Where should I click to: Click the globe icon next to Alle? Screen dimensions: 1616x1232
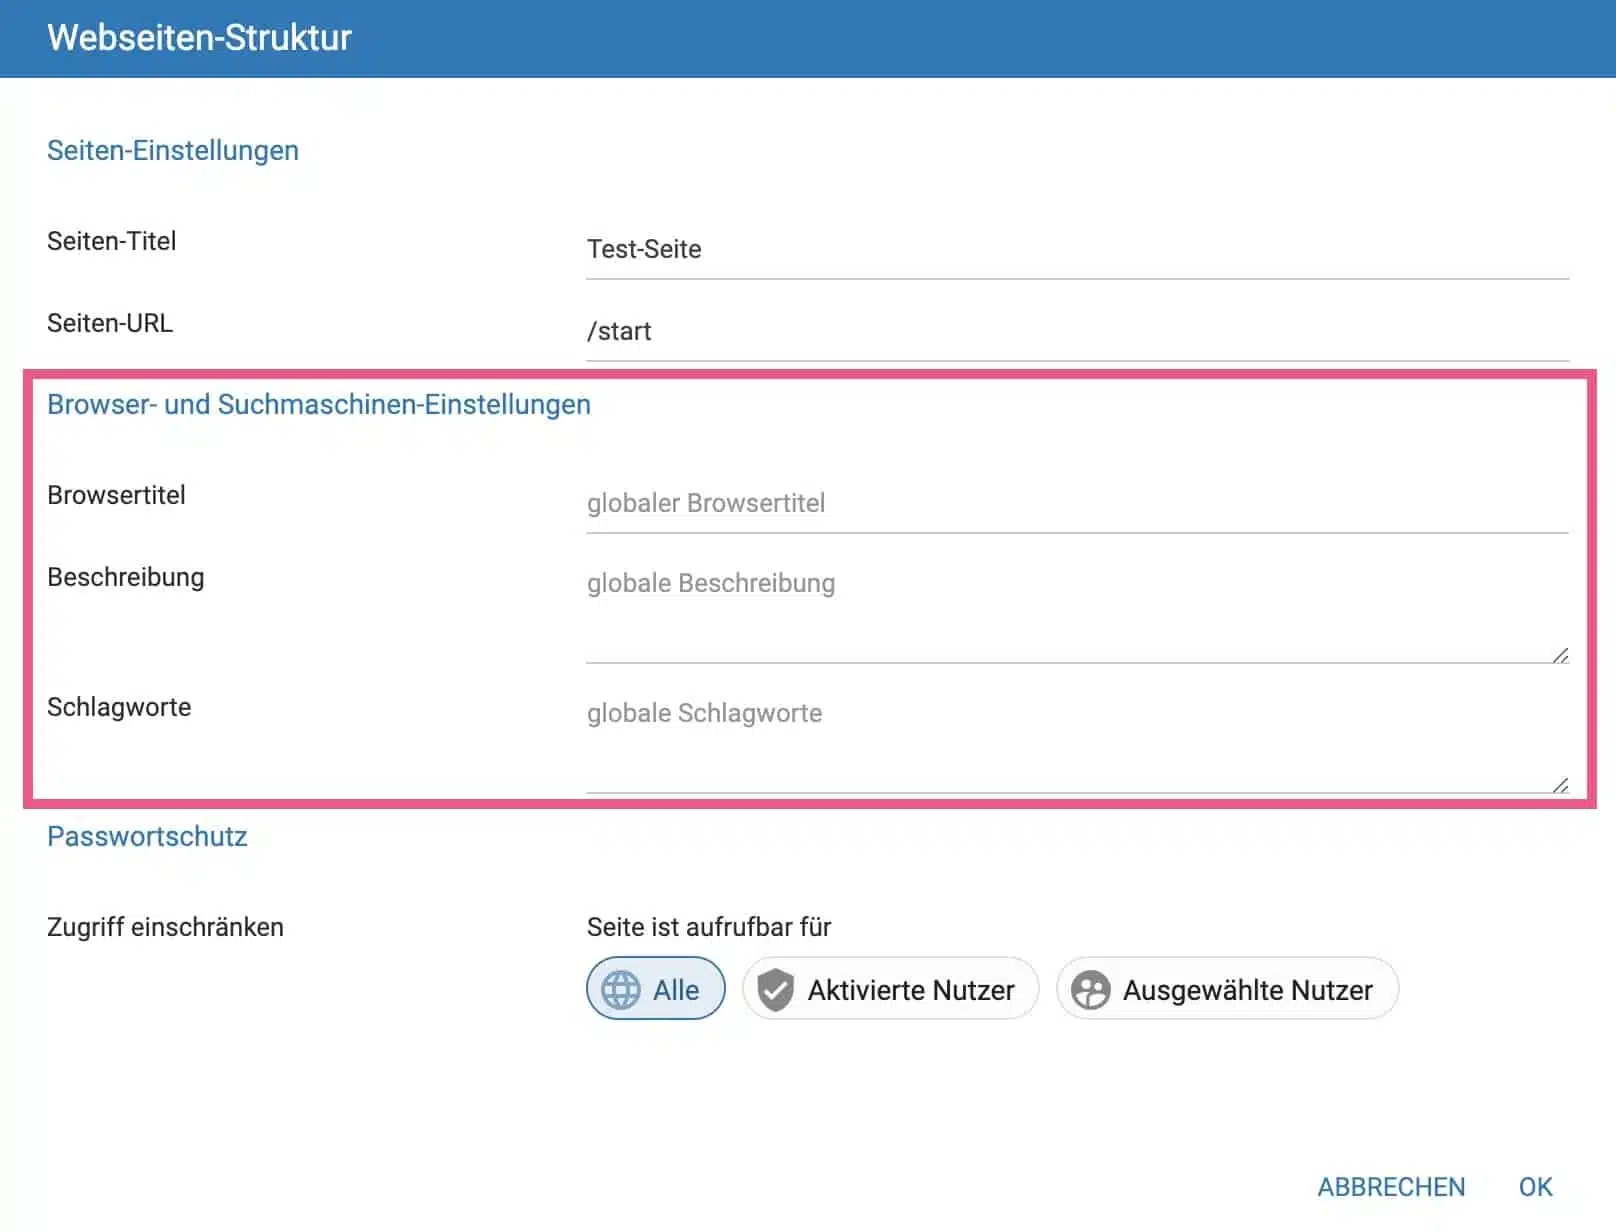(x=620, y=989)
